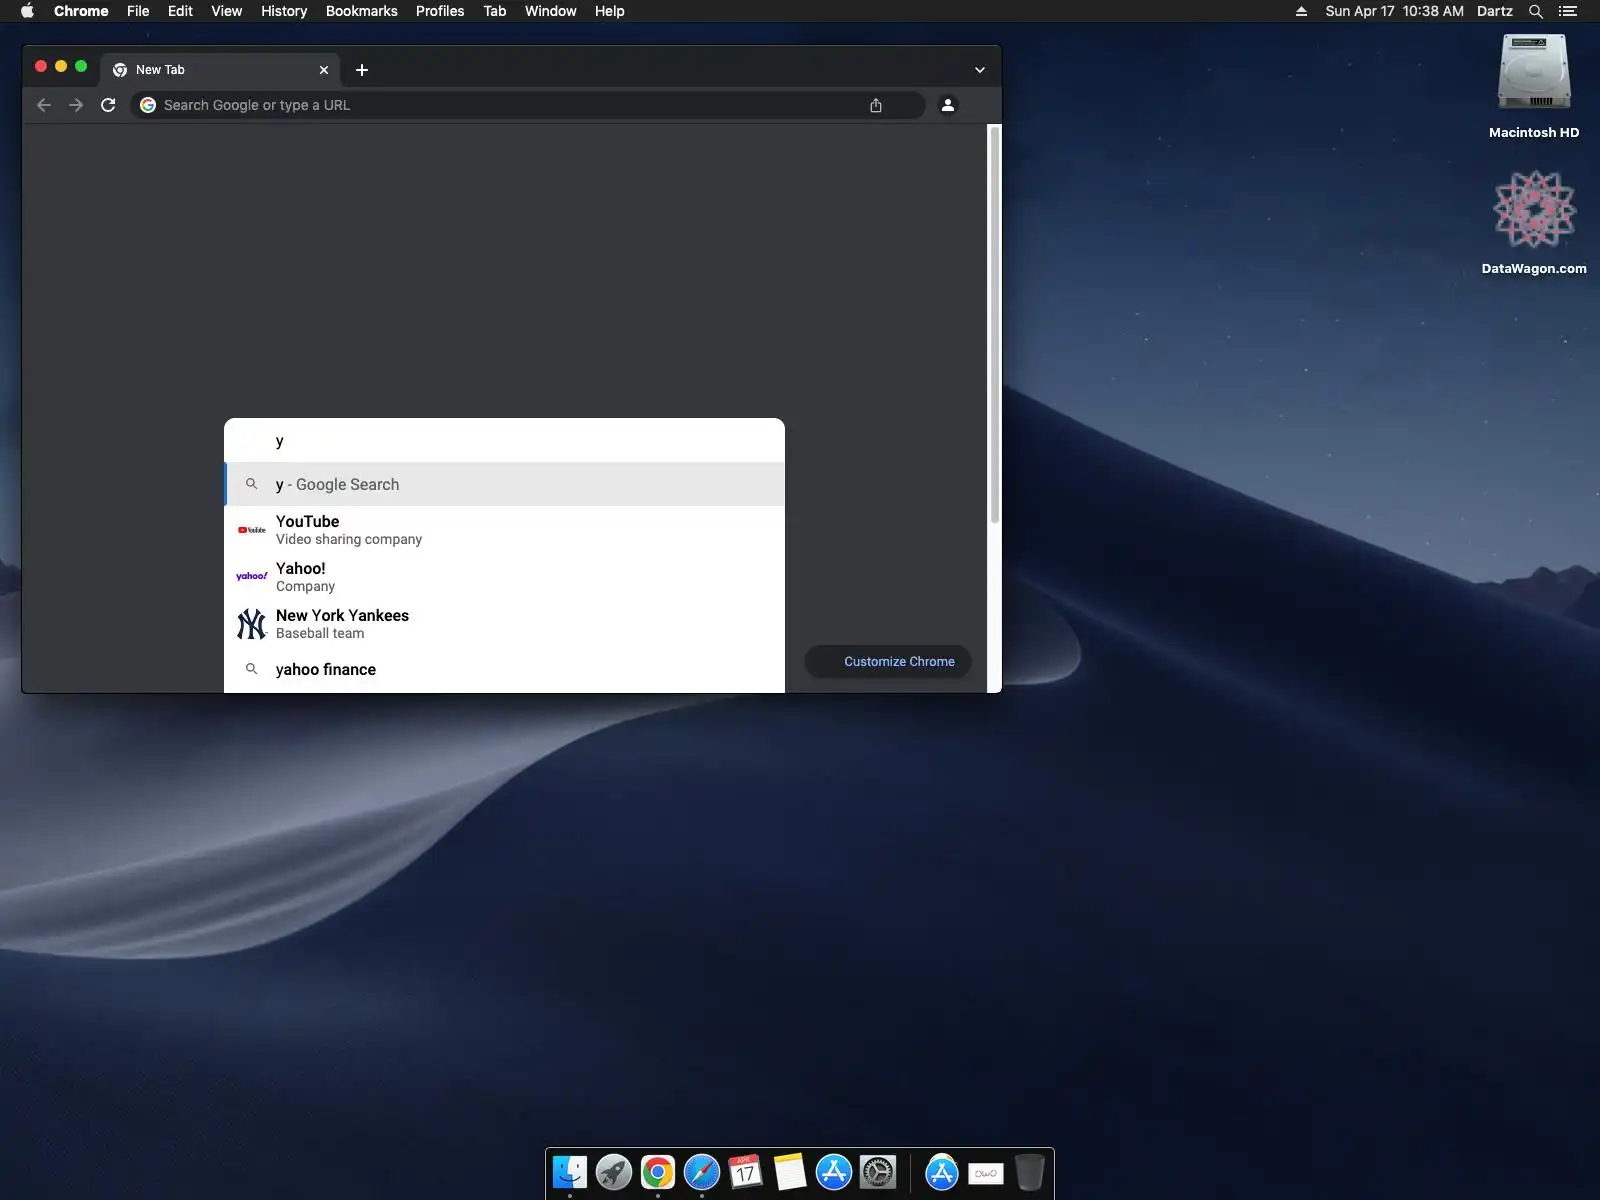1600x1200 pixels.
Task: Open the Window menu
Action: coord(551,11)
